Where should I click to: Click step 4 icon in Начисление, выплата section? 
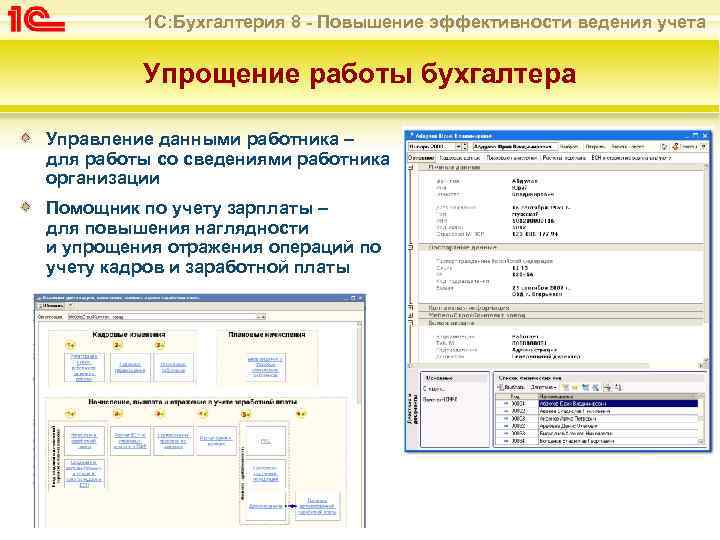(202, 414)
